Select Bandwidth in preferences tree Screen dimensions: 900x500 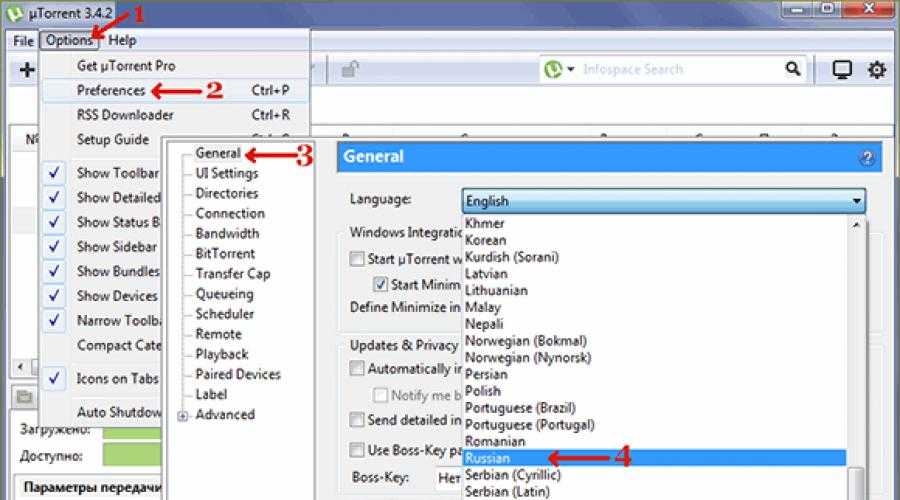(x=227, y=234)
